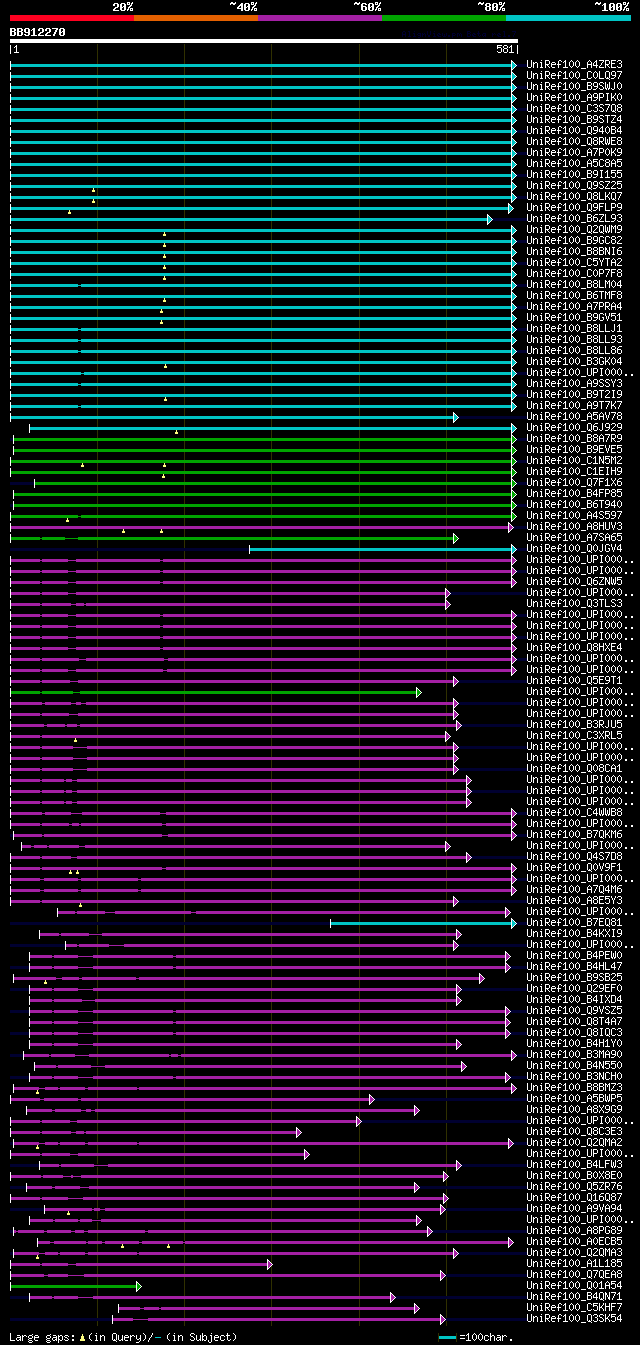640x1345 pixels.
Task: Click the cyan alignment bar for B7EQ81
Action: tap(424, 923)
